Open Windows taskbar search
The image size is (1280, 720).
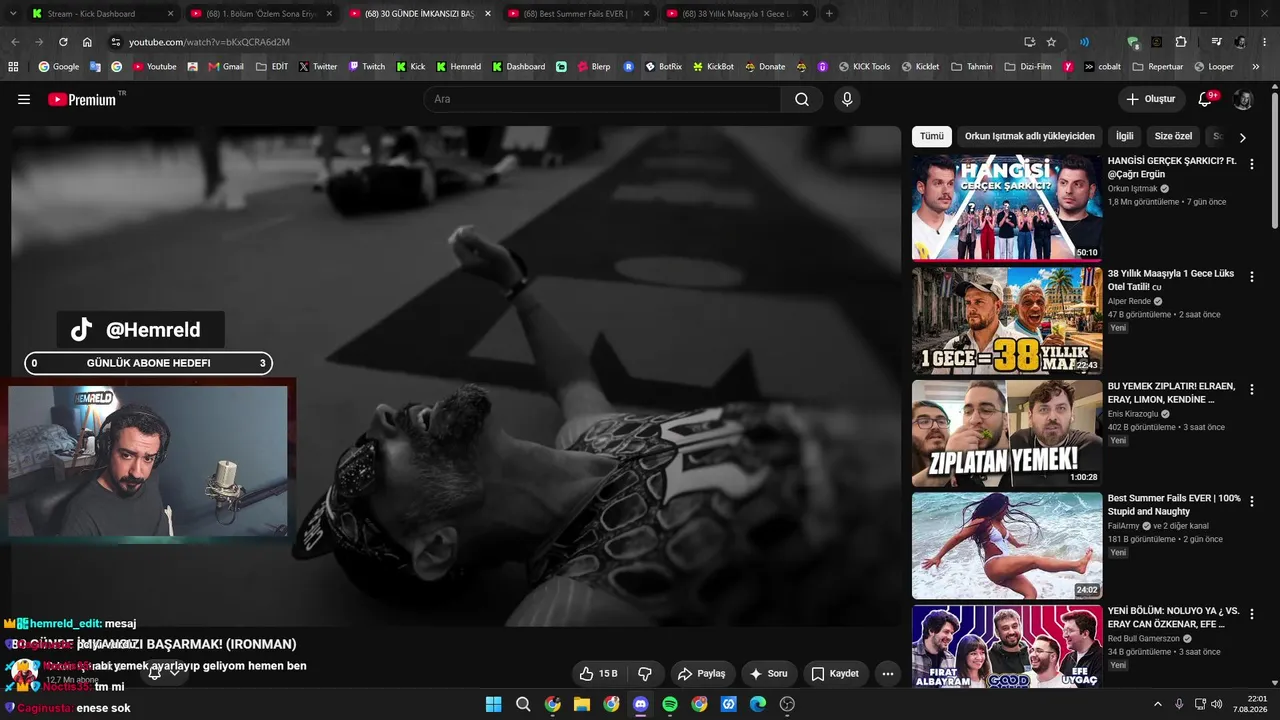(523, 704)
